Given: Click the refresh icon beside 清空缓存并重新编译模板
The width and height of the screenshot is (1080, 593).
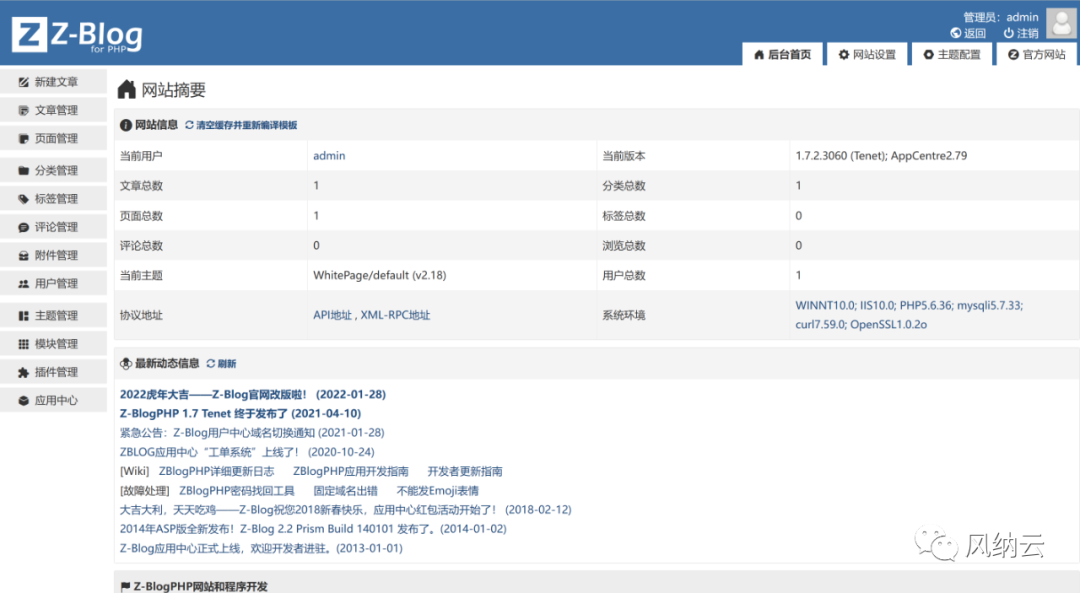Looking at the screenshot, I should pos(189,125).
